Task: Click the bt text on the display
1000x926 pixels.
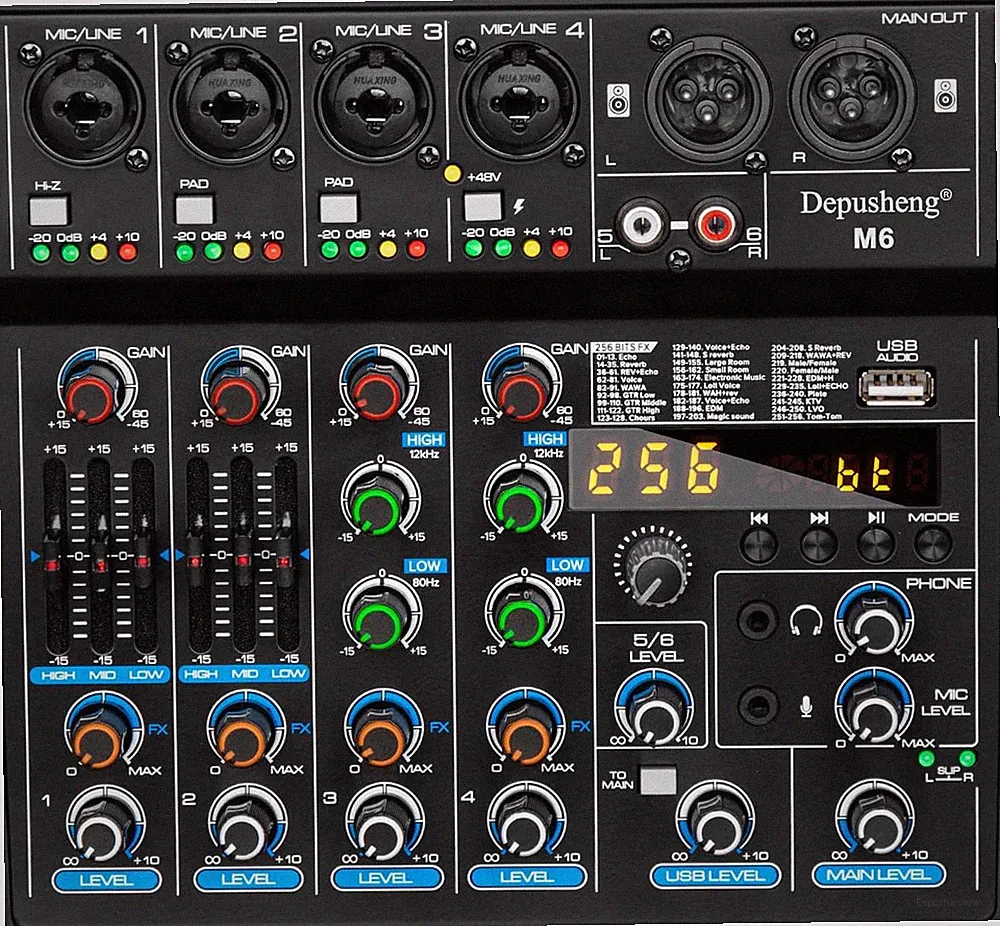Action: coord(864,474)
